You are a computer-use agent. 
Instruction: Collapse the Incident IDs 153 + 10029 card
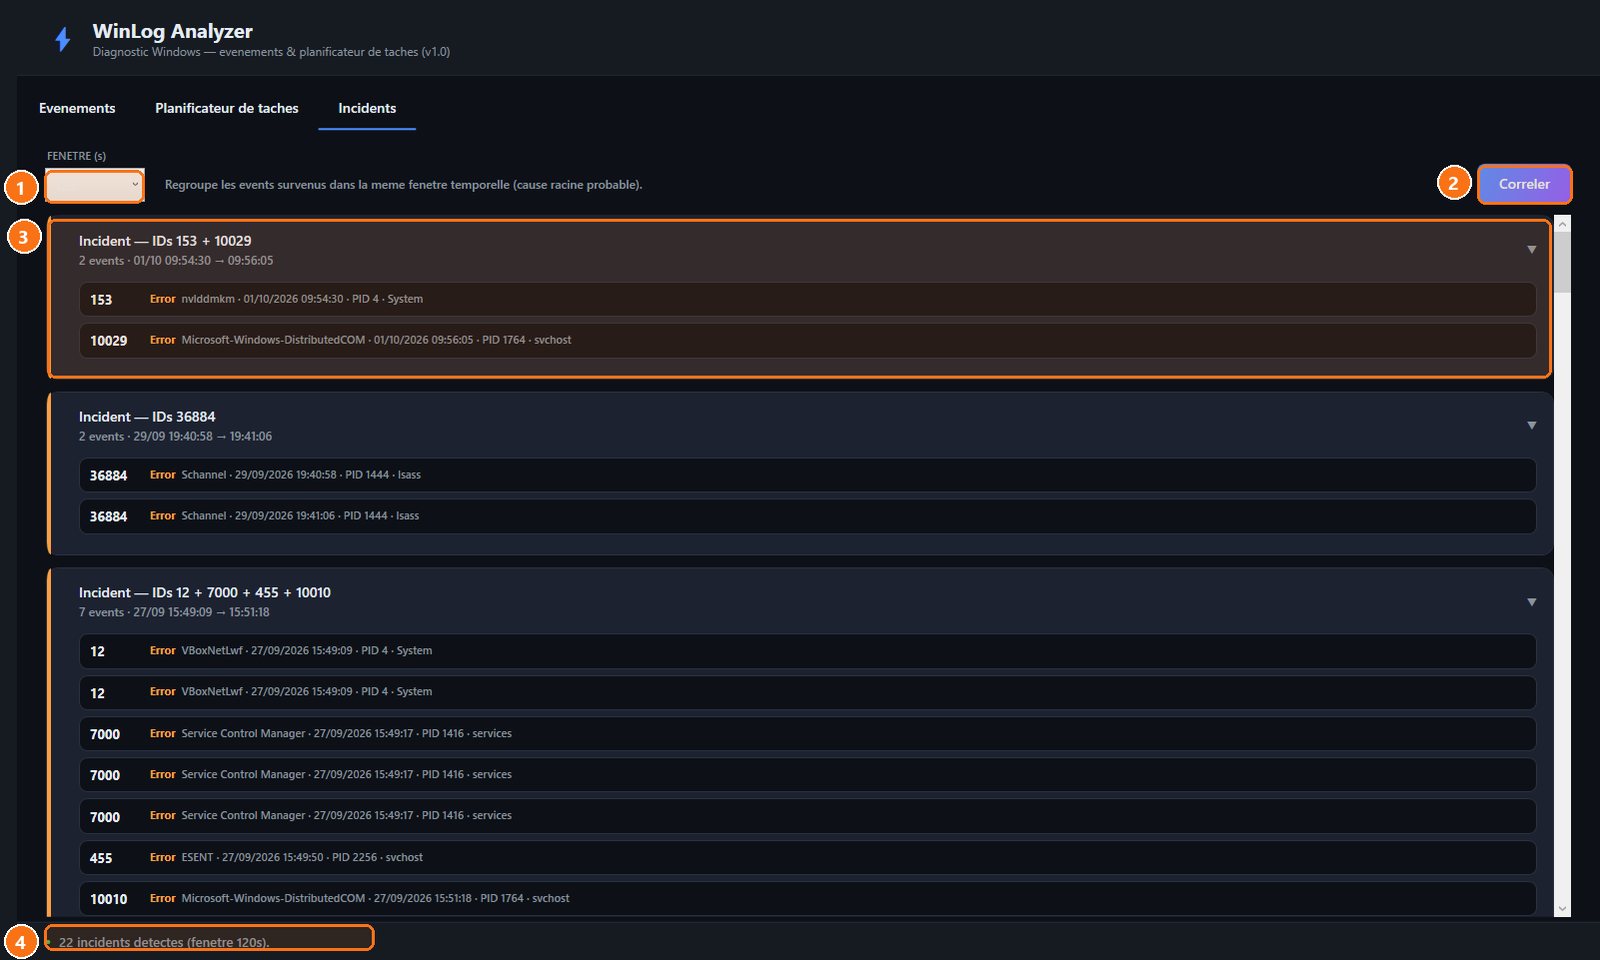click(x=1531, y=250)
